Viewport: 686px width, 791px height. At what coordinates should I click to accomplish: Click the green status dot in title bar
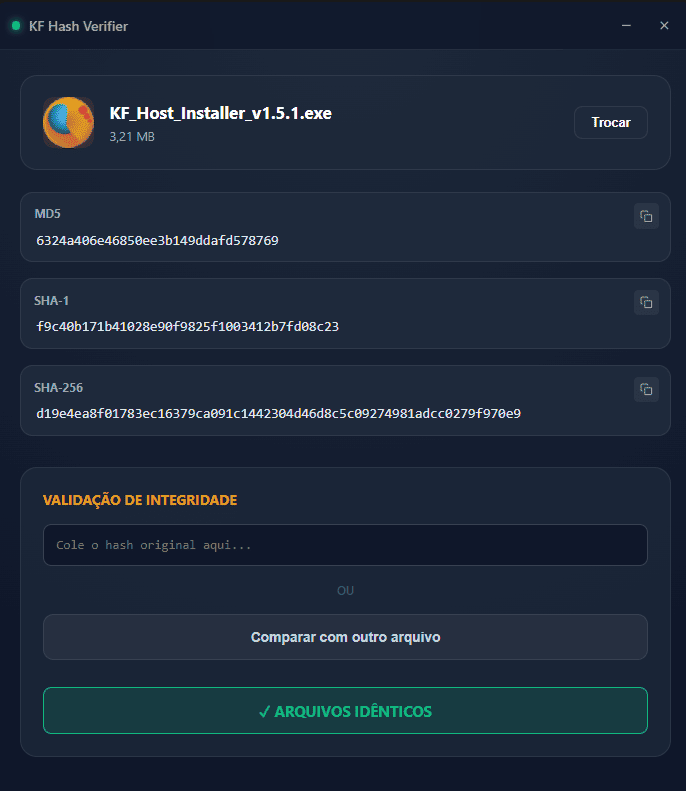[x=16, y=26]
